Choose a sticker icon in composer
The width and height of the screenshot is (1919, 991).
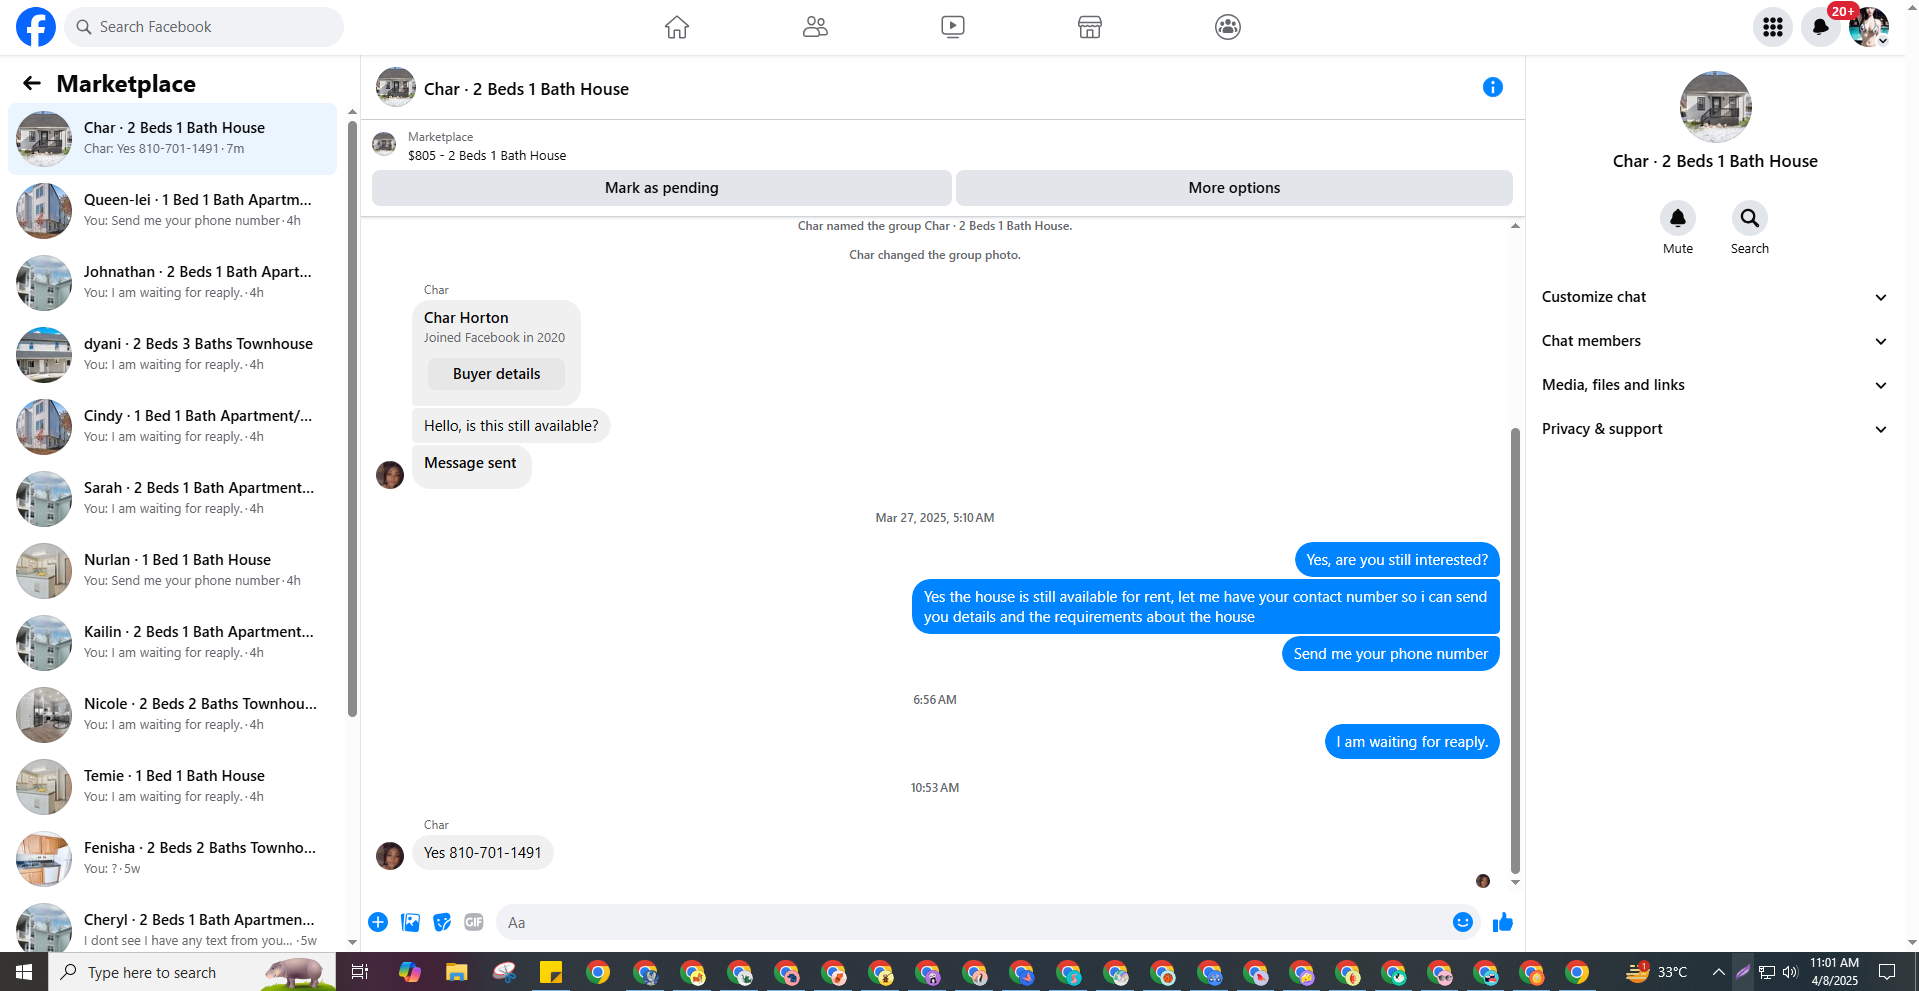click(x=442, y=922)
